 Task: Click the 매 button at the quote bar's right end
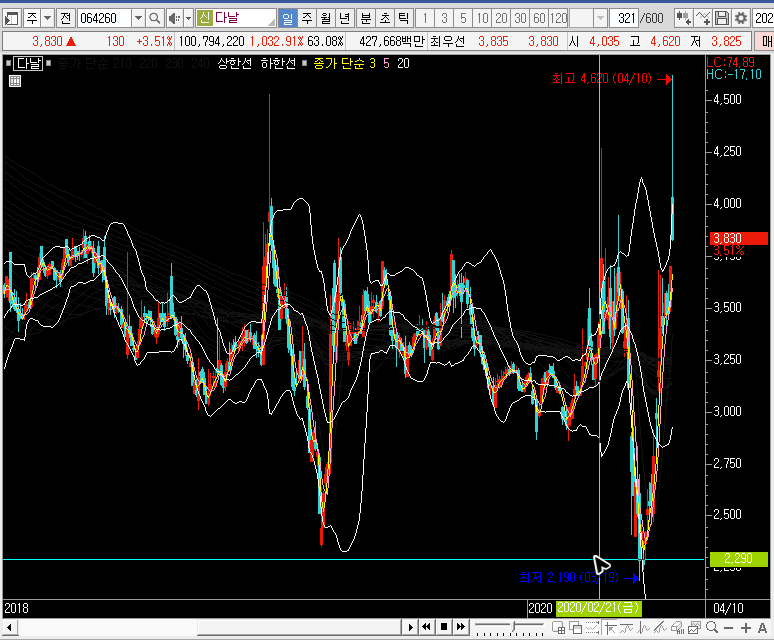[x=765, y=41]
